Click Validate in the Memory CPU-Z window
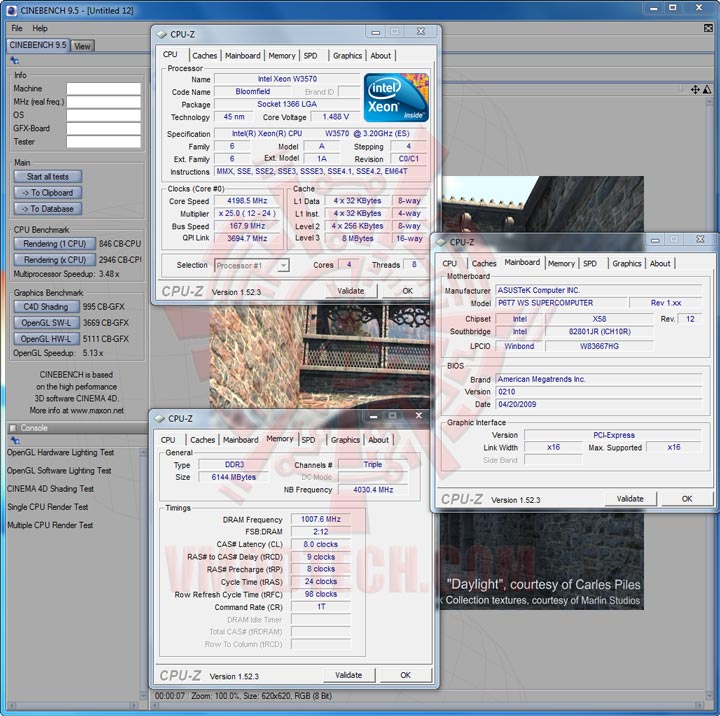Viewport: 720px width, 716px height. (x=349, y=675)
